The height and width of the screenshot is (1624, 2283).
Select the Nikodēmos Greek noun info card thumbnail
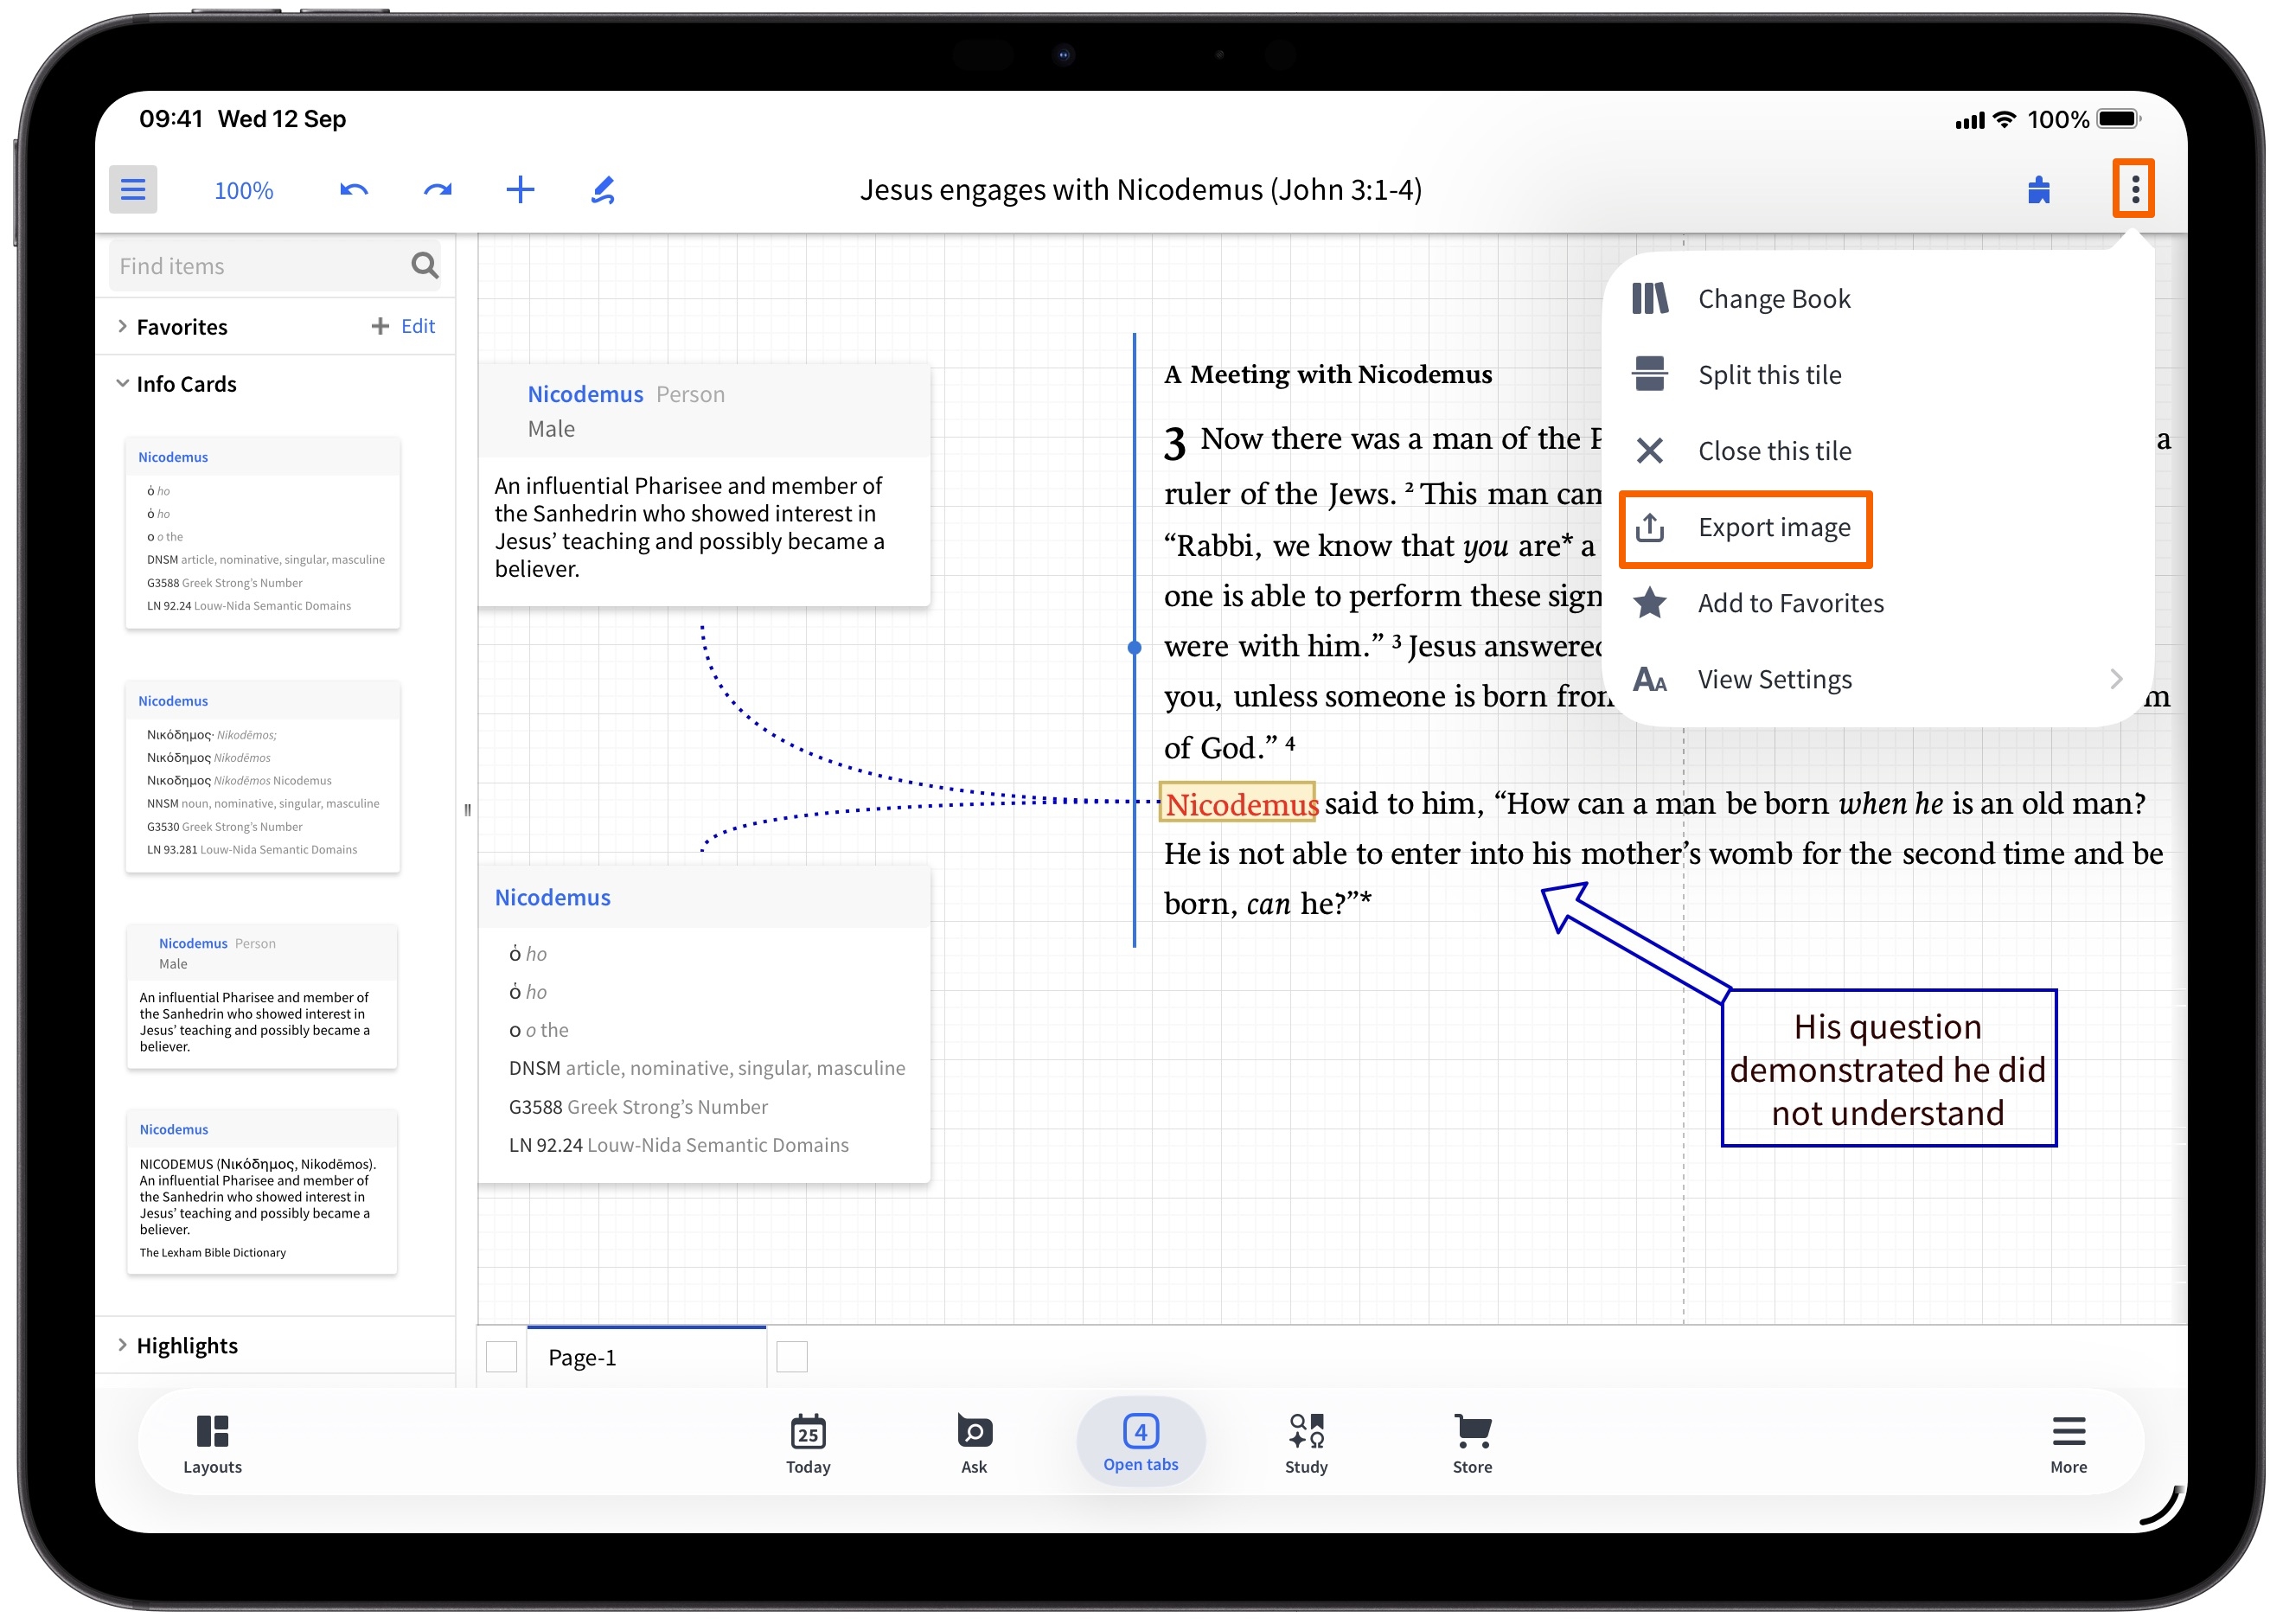point(263,777)
